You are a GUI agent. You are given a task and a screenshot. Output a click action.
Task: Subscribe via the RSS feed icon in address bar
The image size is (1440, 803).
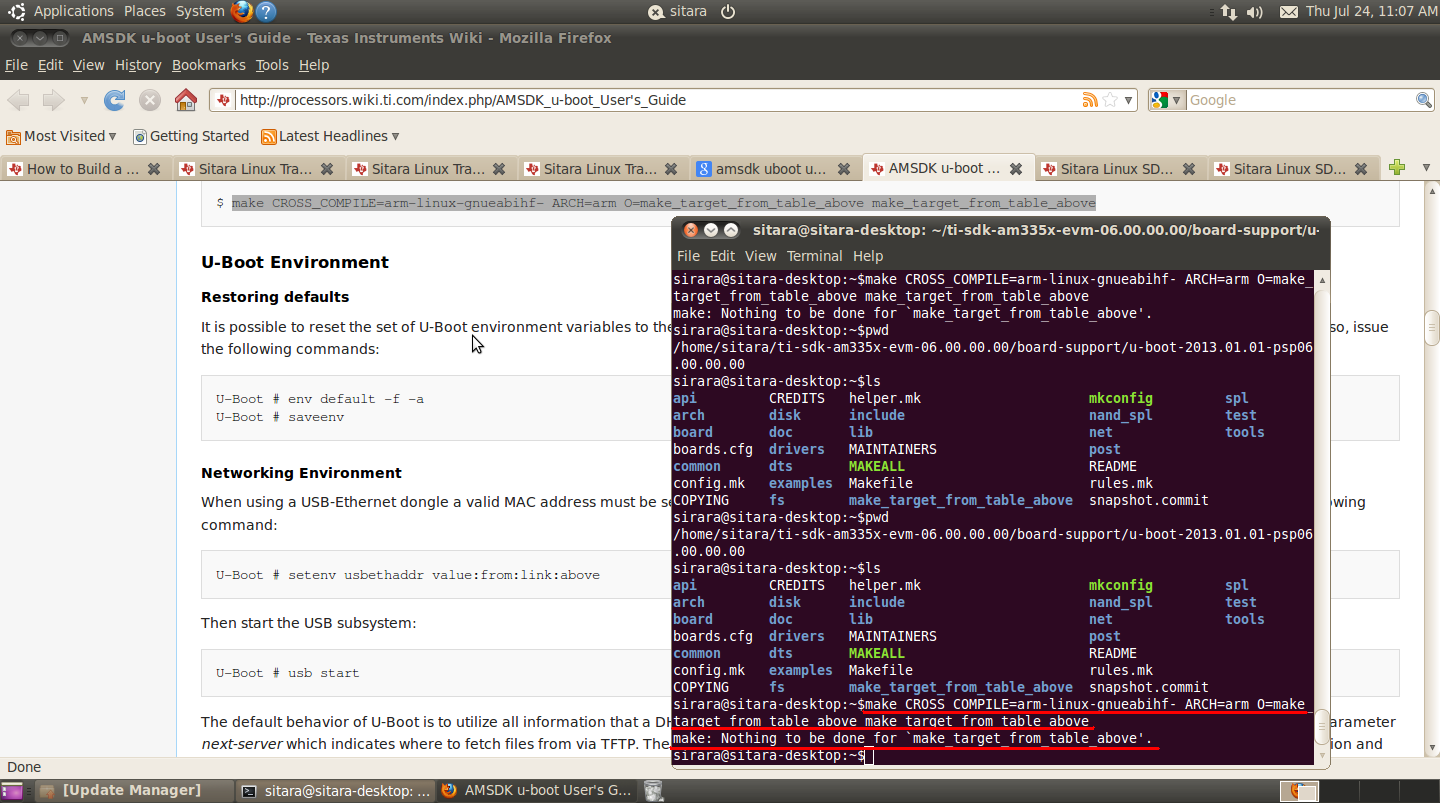[x=1090, y=100]
